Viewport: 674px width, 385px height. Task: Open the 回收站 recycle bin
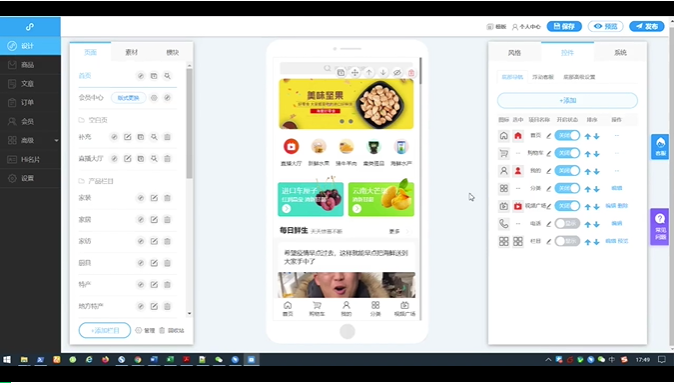coord(172,330)
